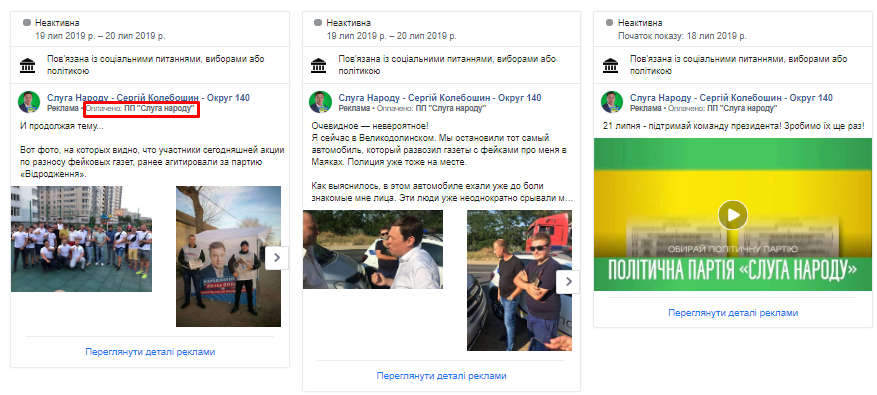
Task: Click the ПОЛІТИЧНА ПАРТІЯ «СЛУГА НАРОДУ» video banner text
Action: pos(733,271)
